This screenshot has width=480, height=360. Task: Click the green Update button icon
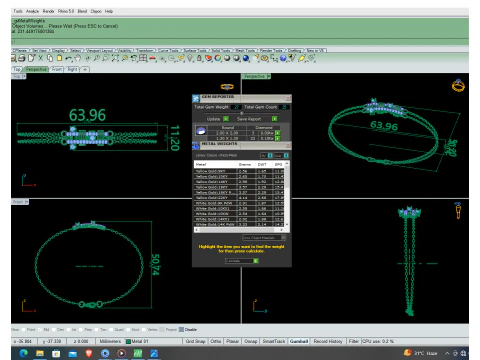226,119
